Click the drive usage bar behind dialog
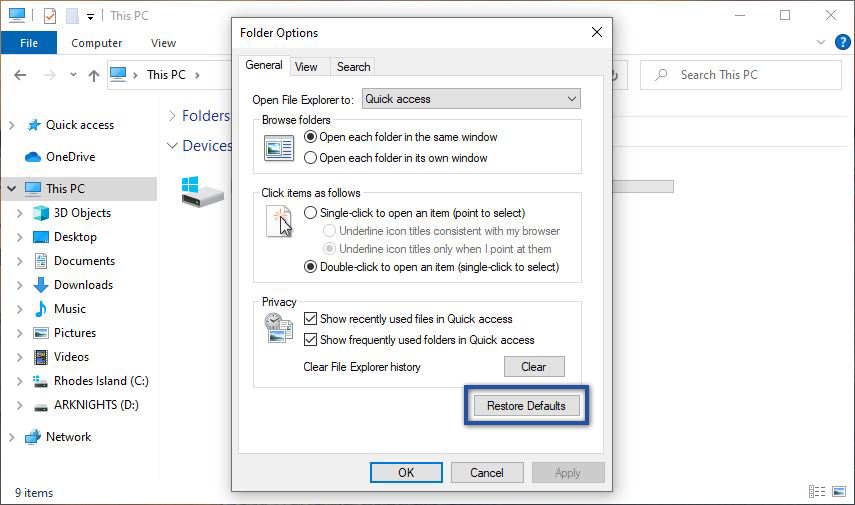The width and height of the screenshot is (855, 505). click(x=643, y=187)
